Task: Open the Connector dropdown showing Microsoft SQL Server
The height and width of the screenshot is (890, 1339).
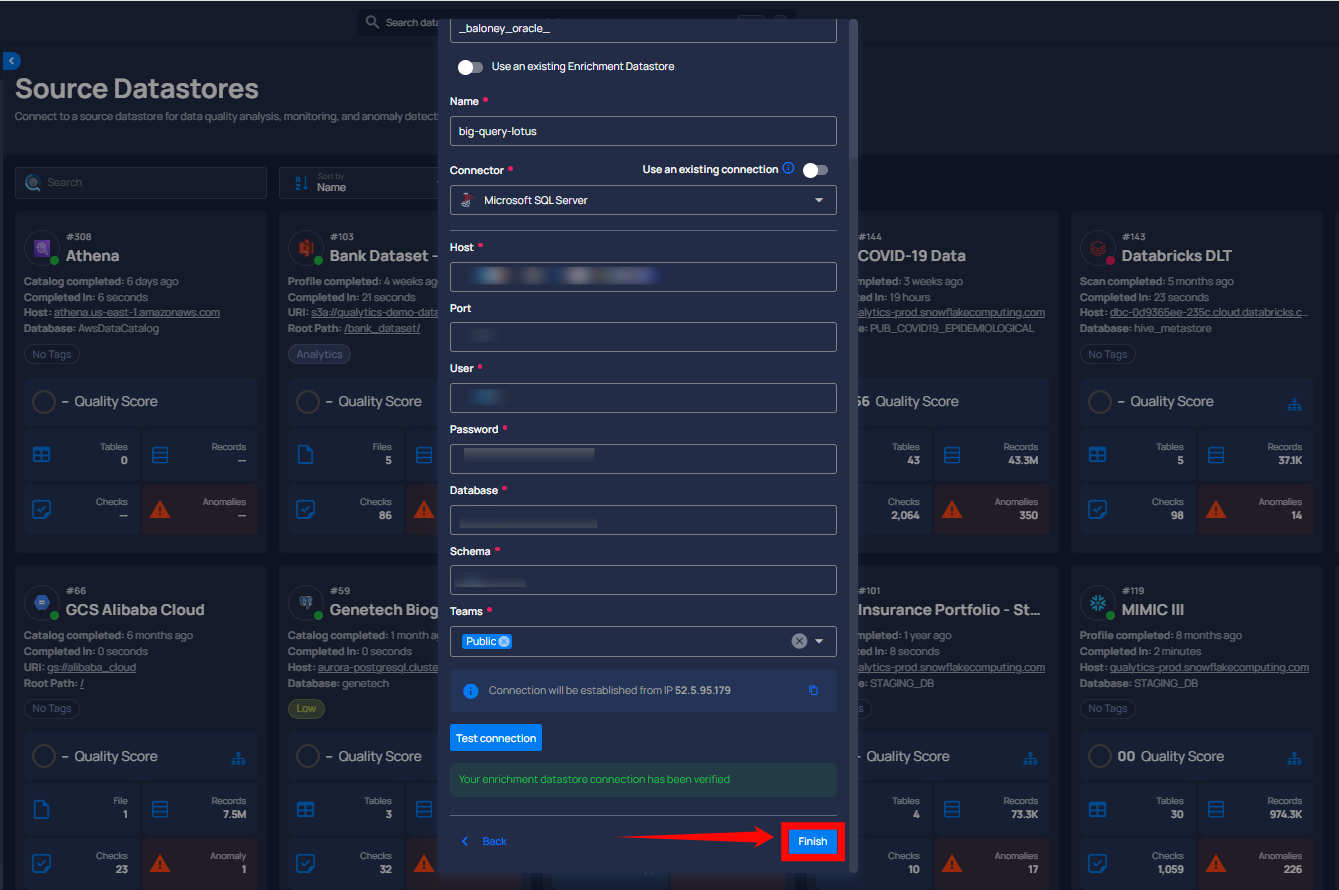Action: point(643,200)
